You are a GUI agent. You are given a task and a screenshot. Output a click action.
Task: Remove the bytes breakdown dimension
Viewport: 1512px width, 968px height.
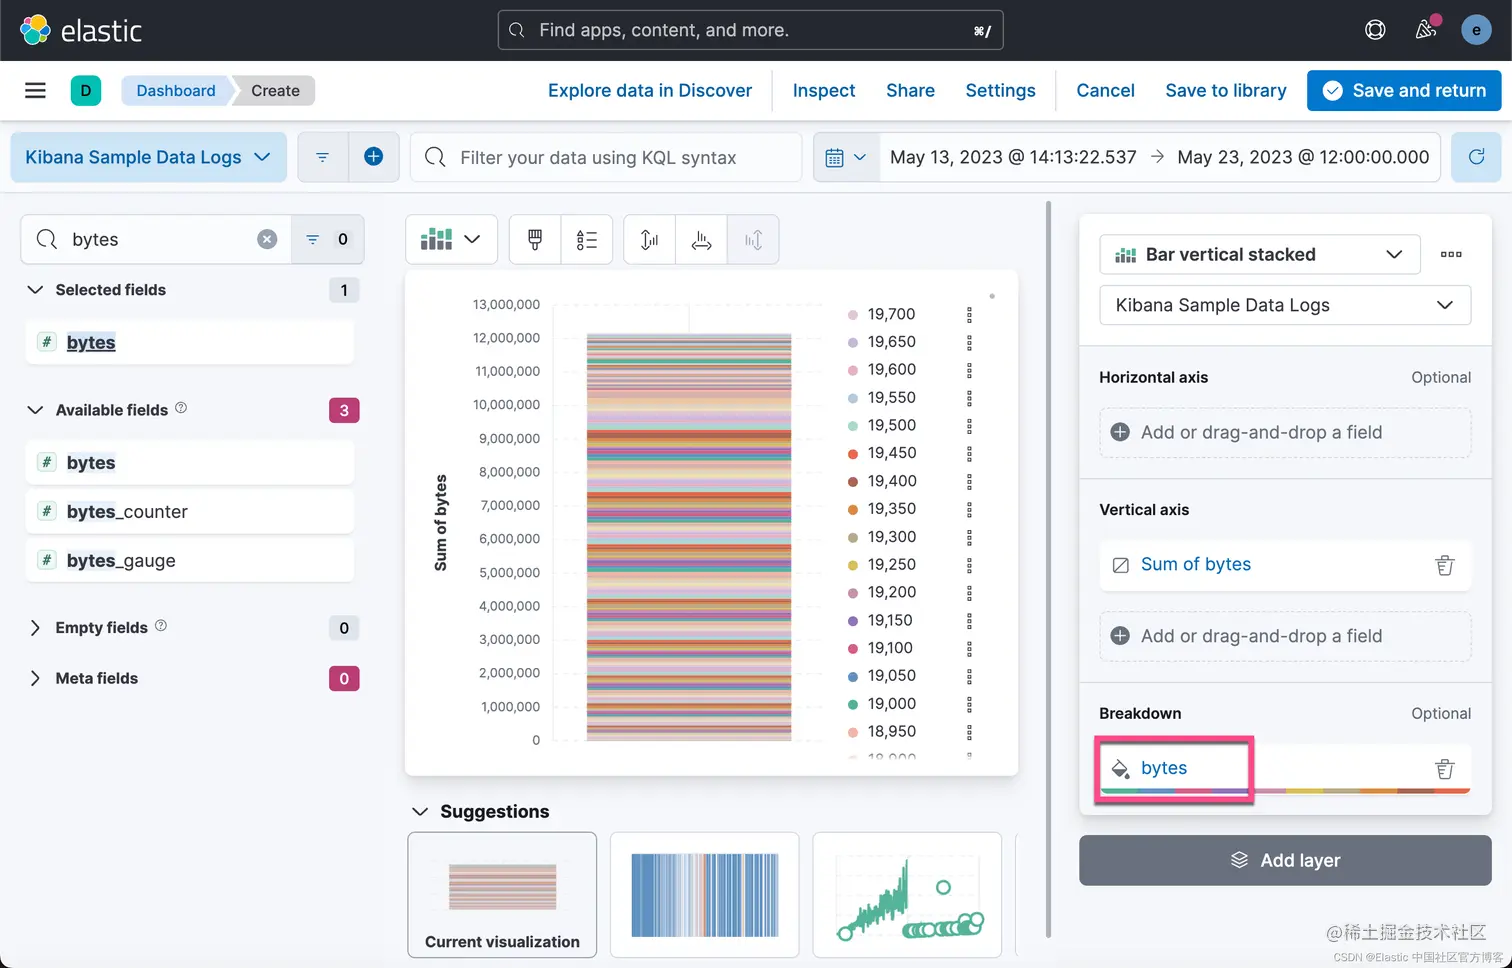pyautogui.click(x=1445, y=769)
